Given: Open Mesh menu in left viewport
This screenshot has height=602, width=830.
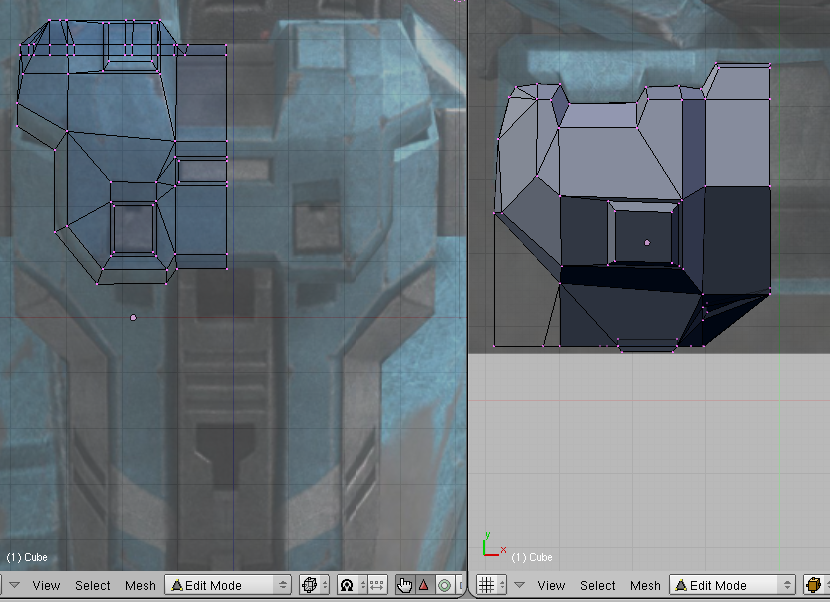Looking at the screenshot, I should [140, 586].
